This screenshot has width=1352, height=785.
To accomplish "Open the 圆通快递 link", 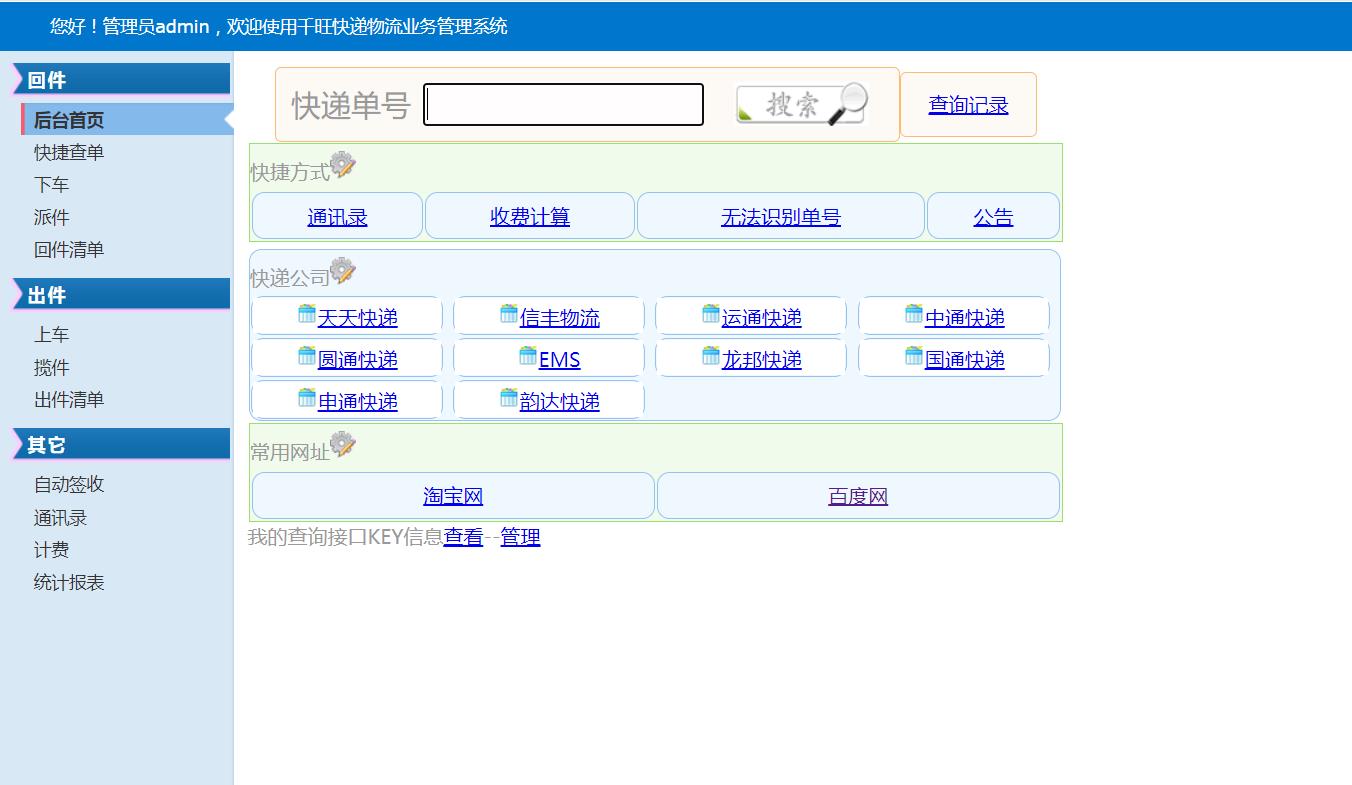I will click(358, 360).
